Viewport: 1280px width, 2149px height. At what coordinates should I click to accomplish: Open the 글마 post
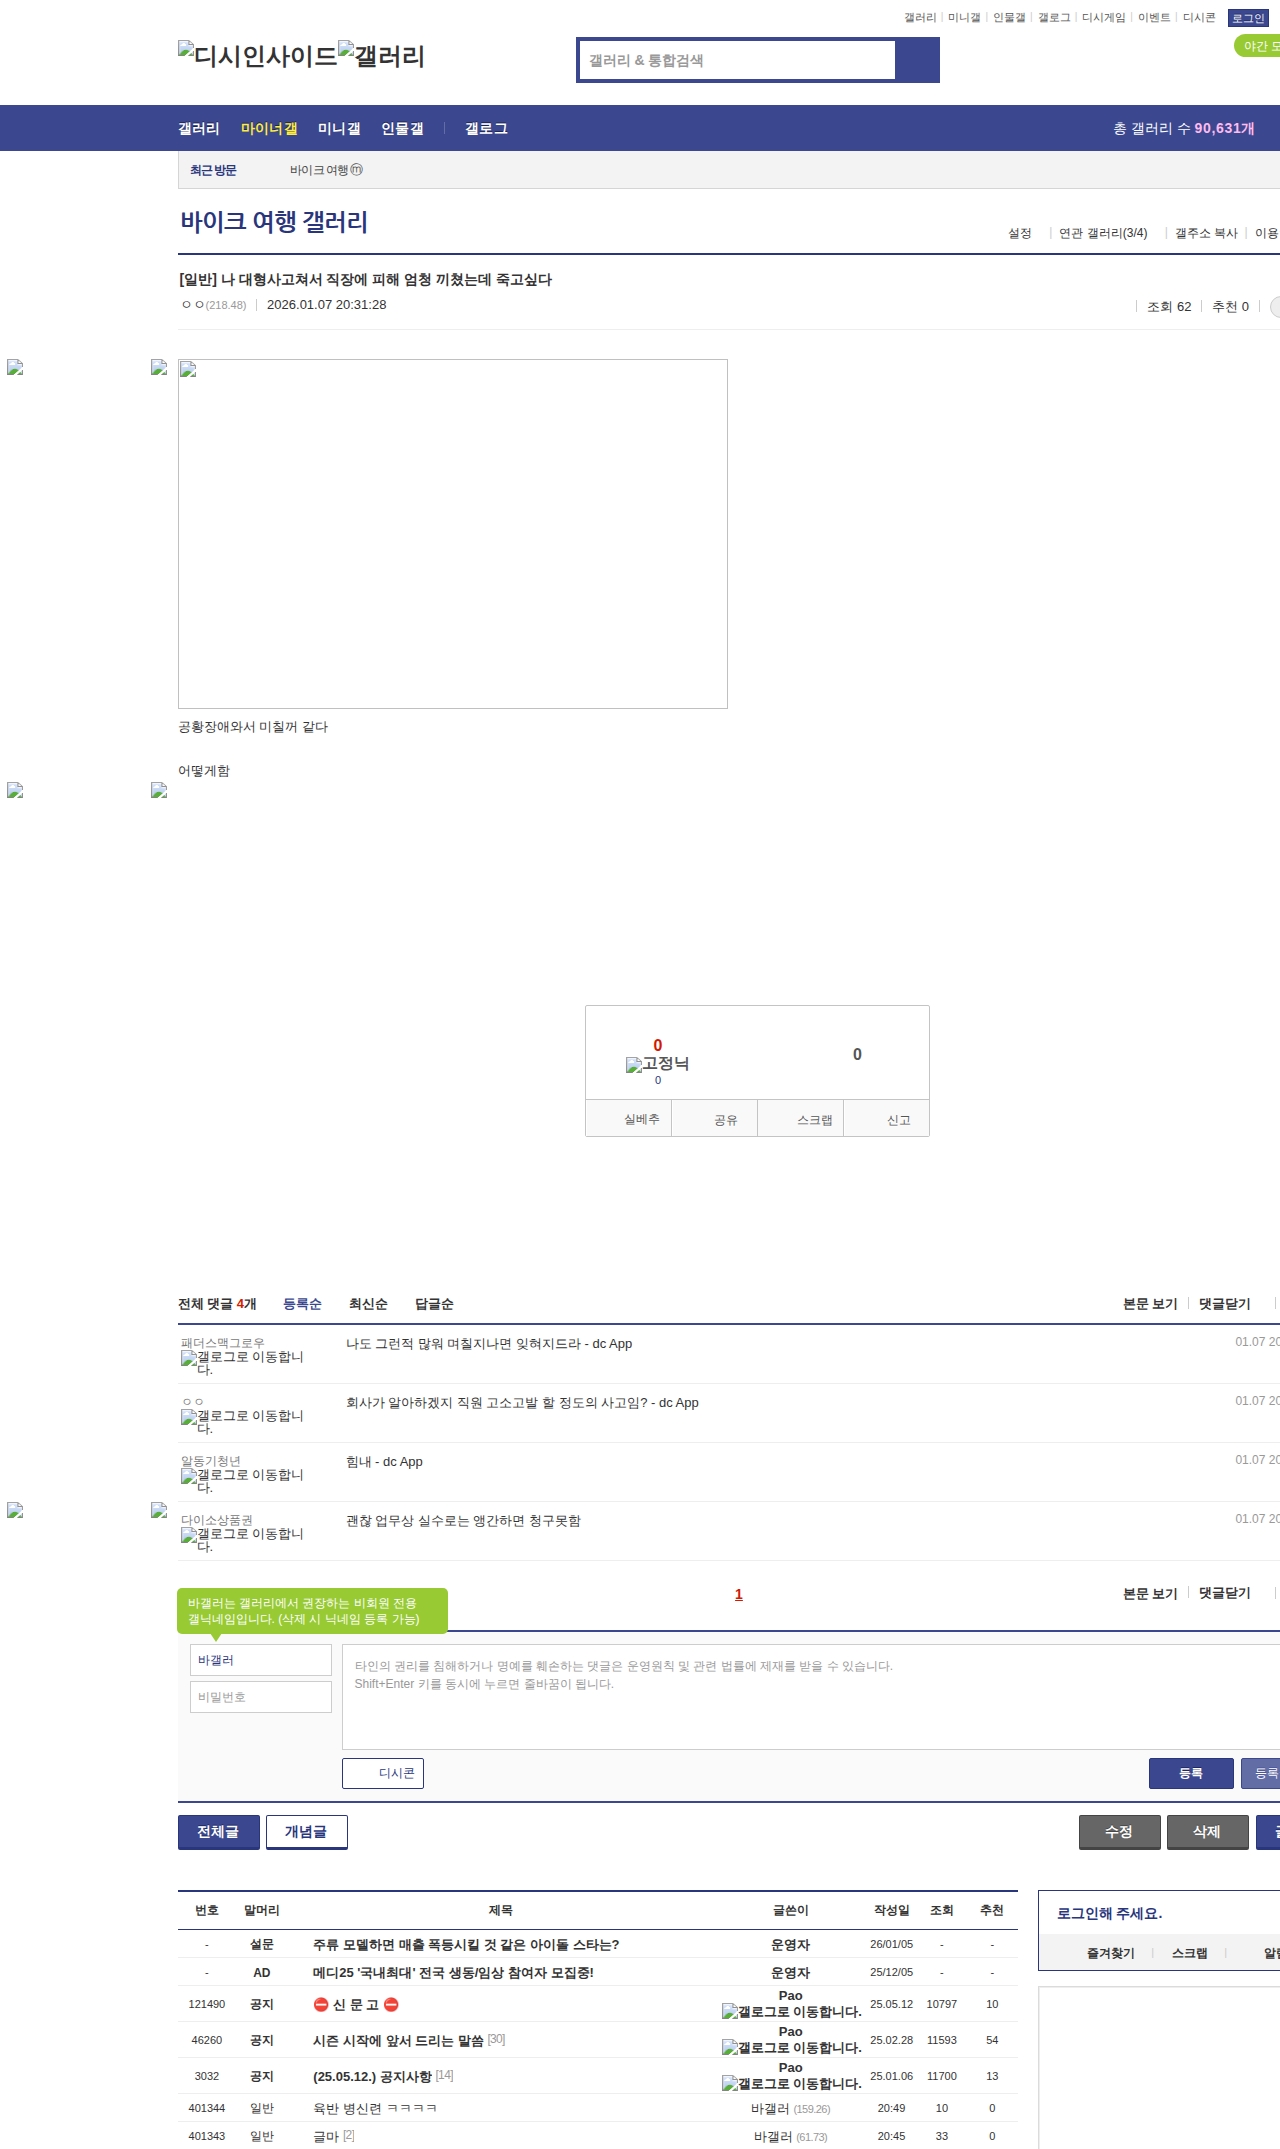[x=326, y=2136]
